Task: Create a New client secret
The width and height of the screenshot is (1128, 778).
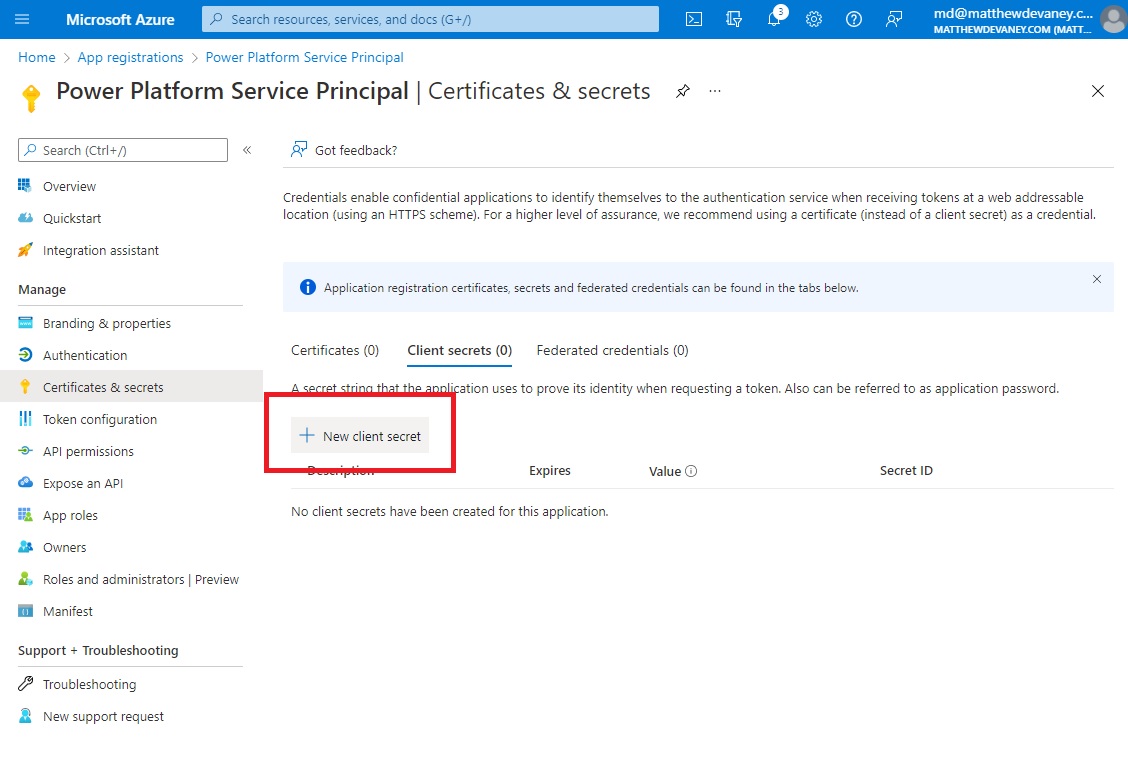Action: pyautogui.click(x=359, y=435)
